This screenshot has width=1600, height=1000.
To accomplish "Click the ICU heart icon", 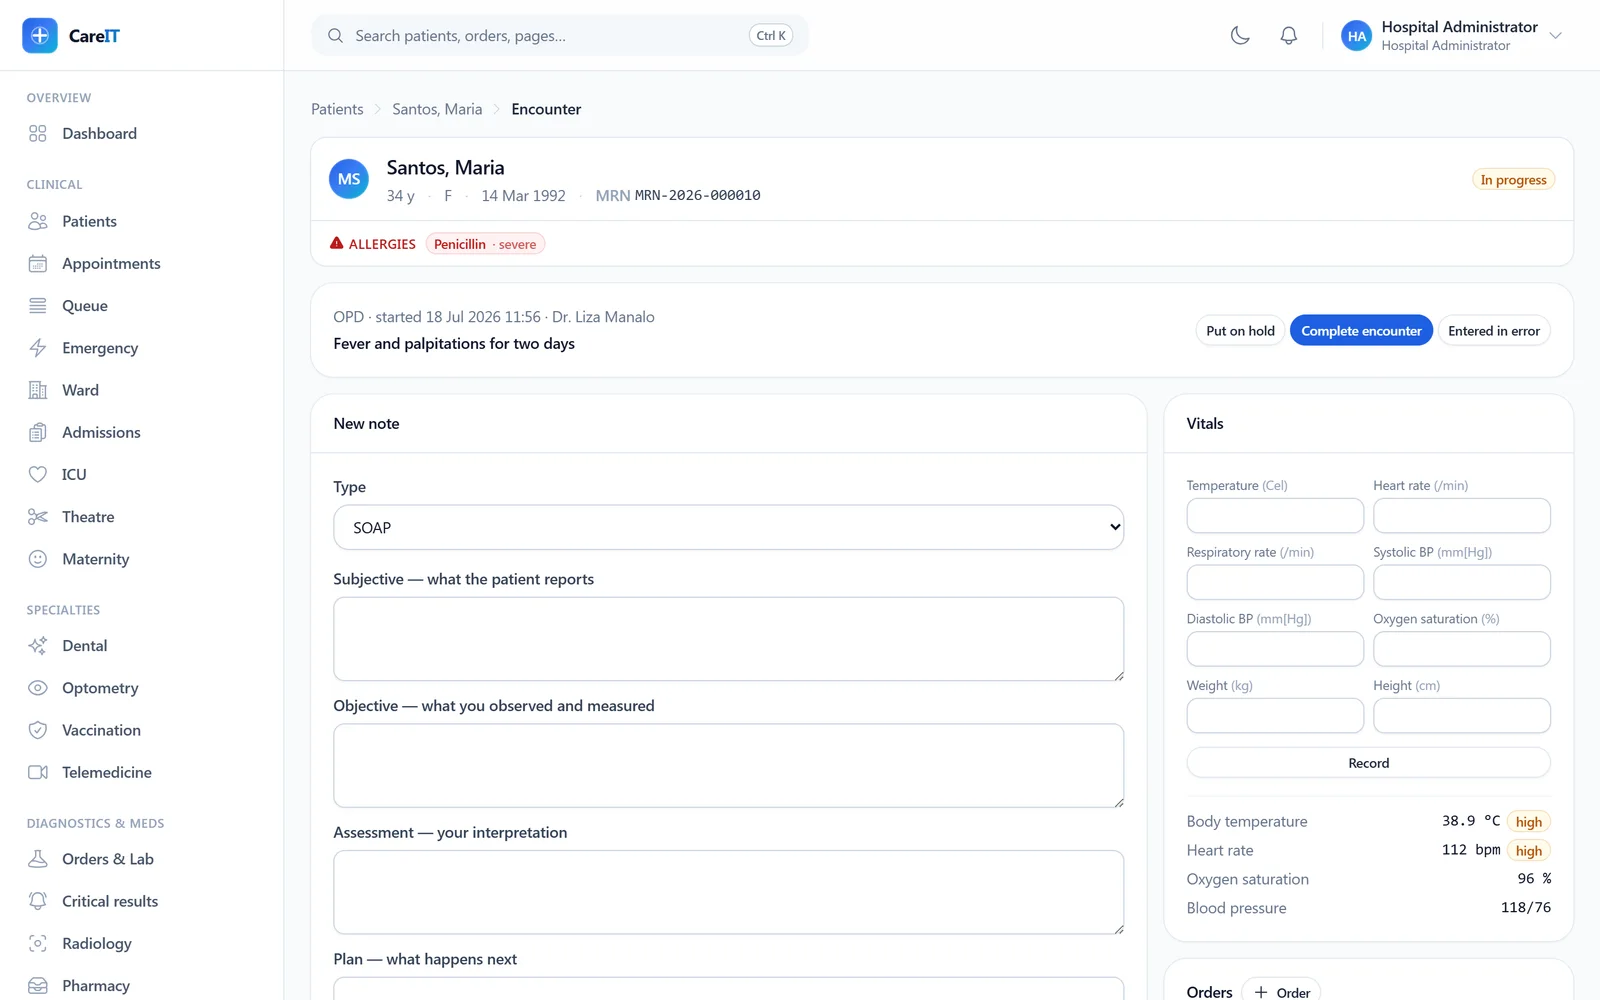I will click(38, 474).
